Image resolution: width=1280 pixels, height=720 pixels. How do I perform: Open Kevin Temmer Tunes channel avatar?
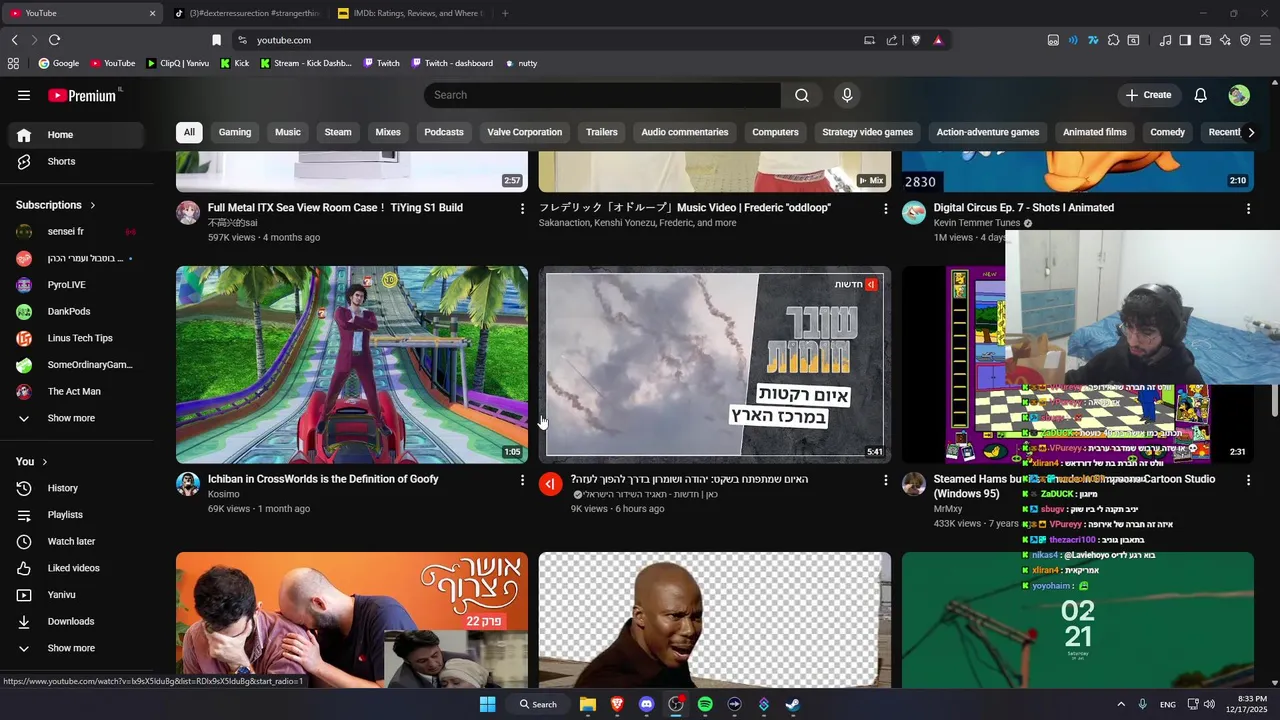[x=914, y=212]
